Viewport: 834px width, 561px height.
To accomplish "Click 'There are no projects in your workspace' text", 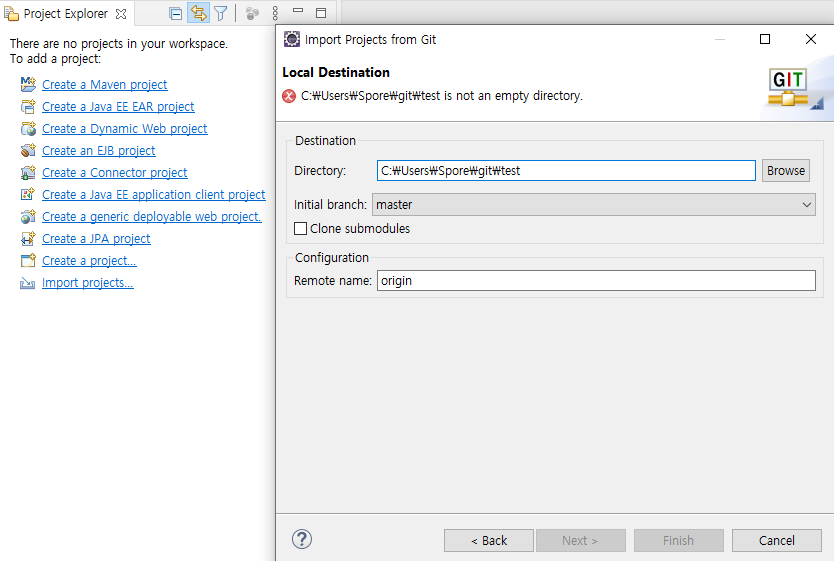I will [119, 44].
